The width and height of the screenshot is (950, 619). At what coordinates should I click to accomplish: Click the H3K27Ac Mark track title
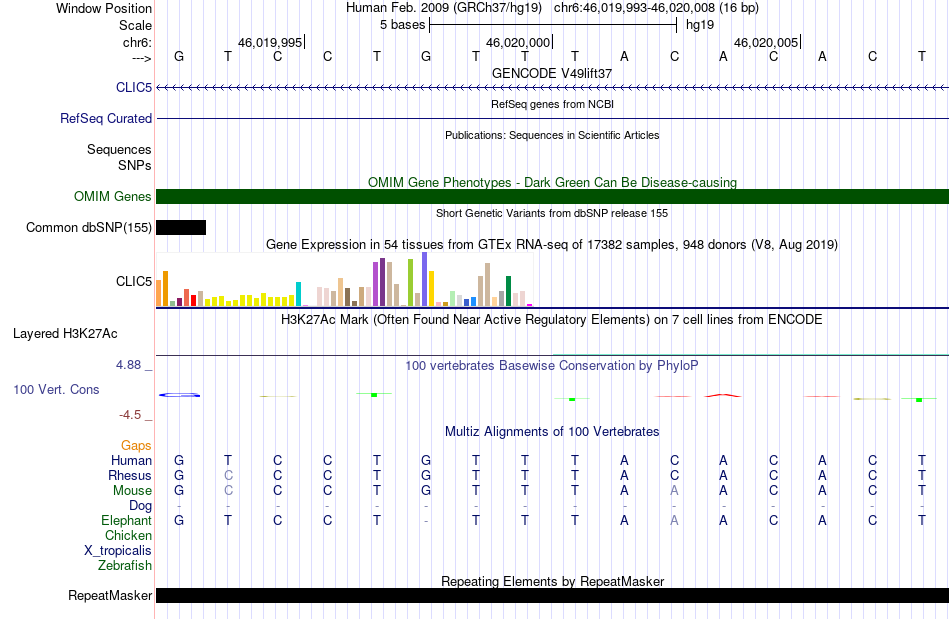[552, 319]
